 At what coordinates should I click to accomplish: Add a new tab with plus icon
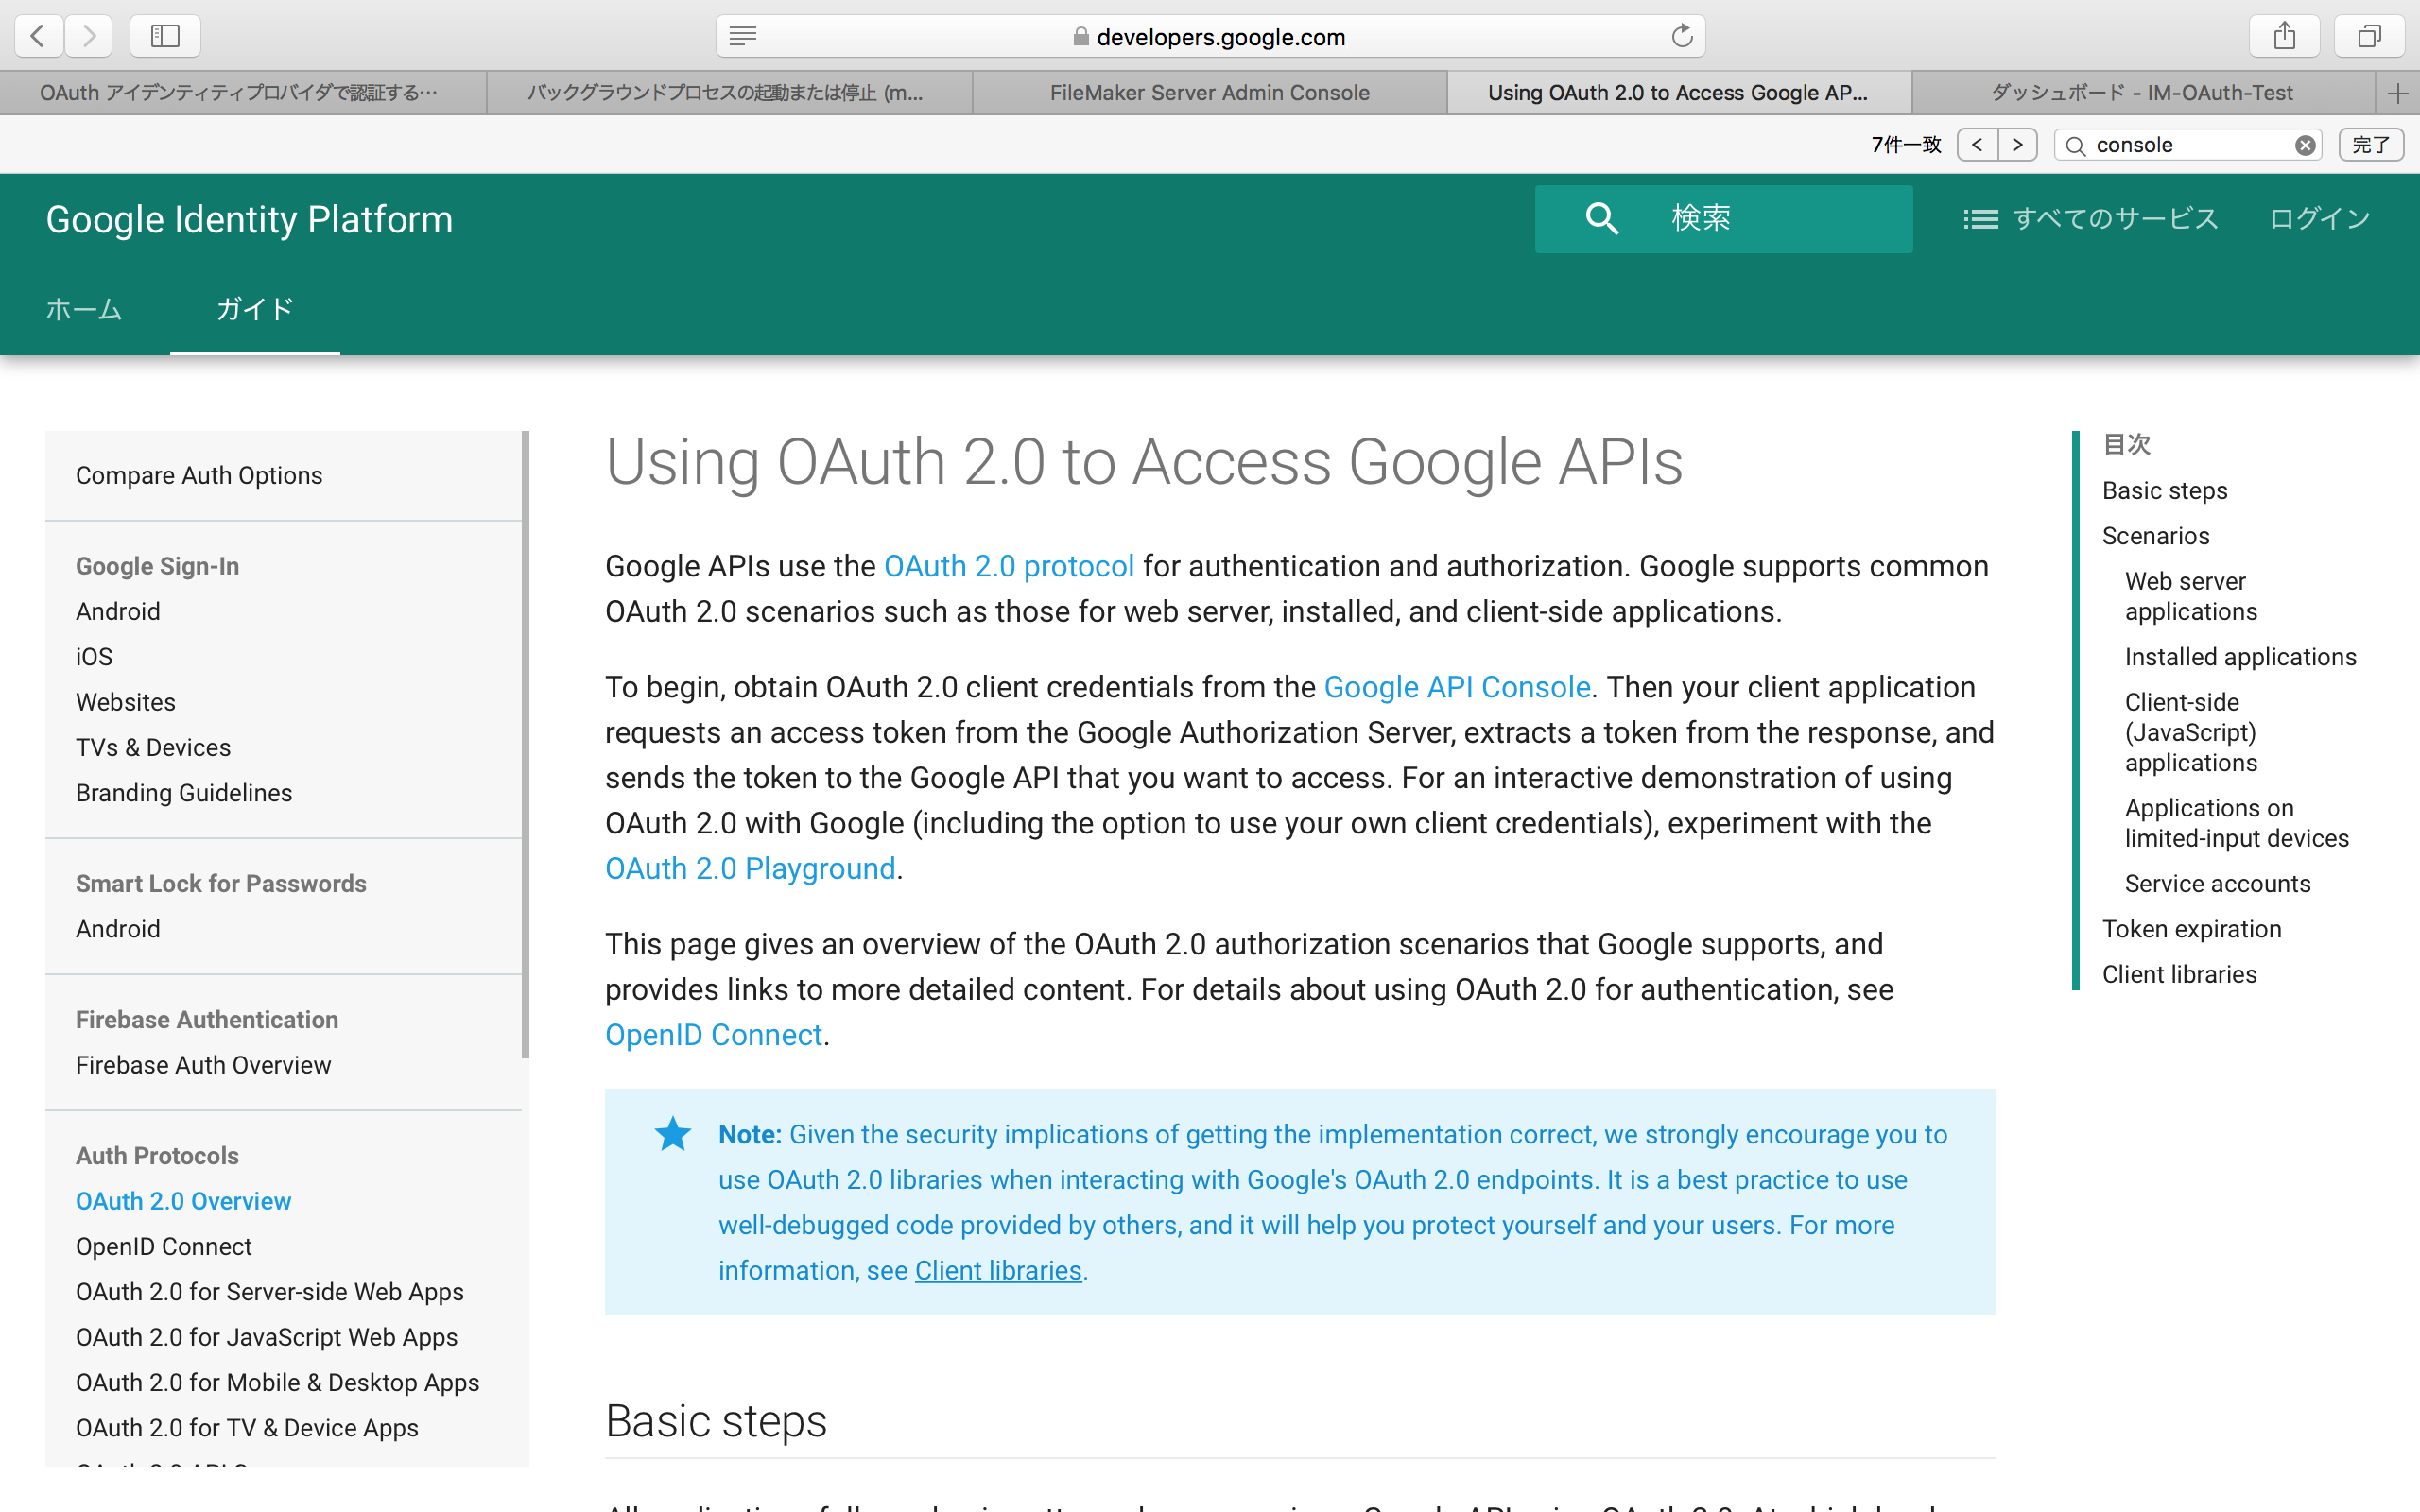[x=2397, y=93]
